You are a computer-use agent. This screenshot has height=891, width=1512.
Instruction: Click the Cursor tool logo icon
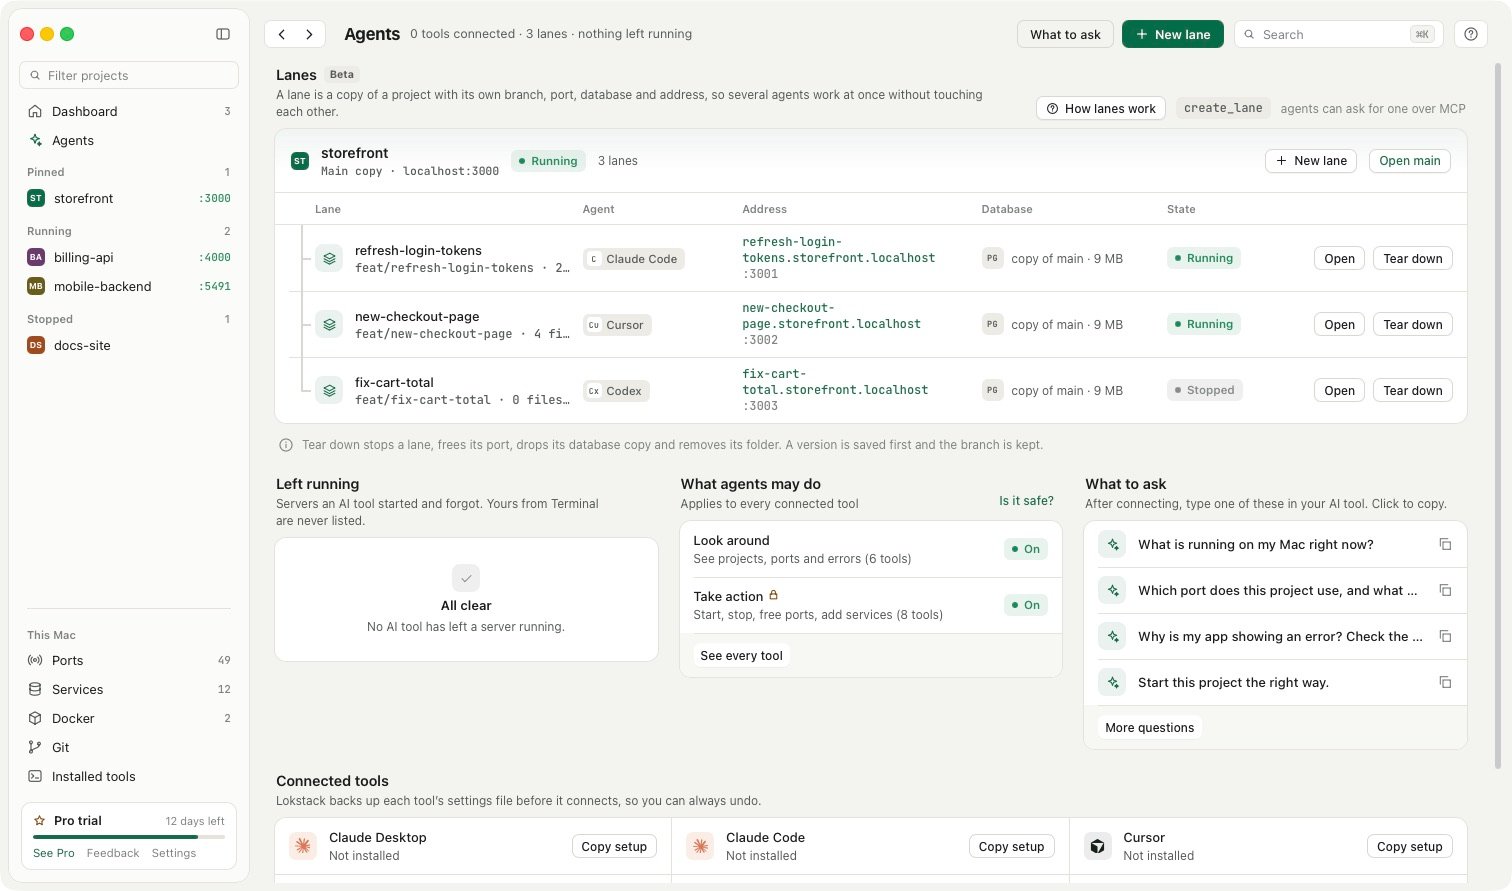(x=1097, y=846)
